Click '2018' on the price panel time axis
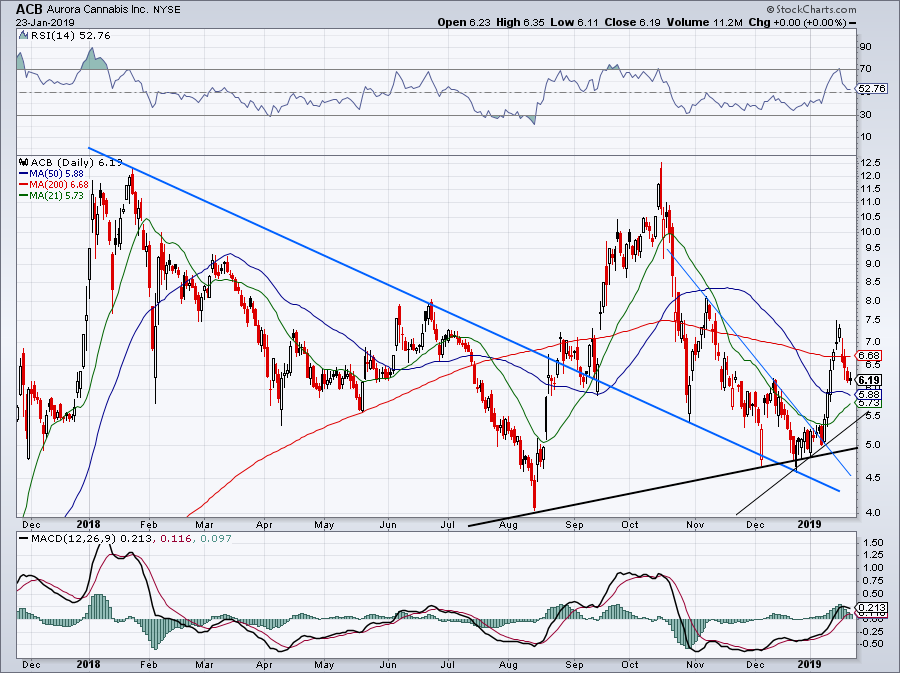Screen dimensions: 900x673 click(88, 524)
